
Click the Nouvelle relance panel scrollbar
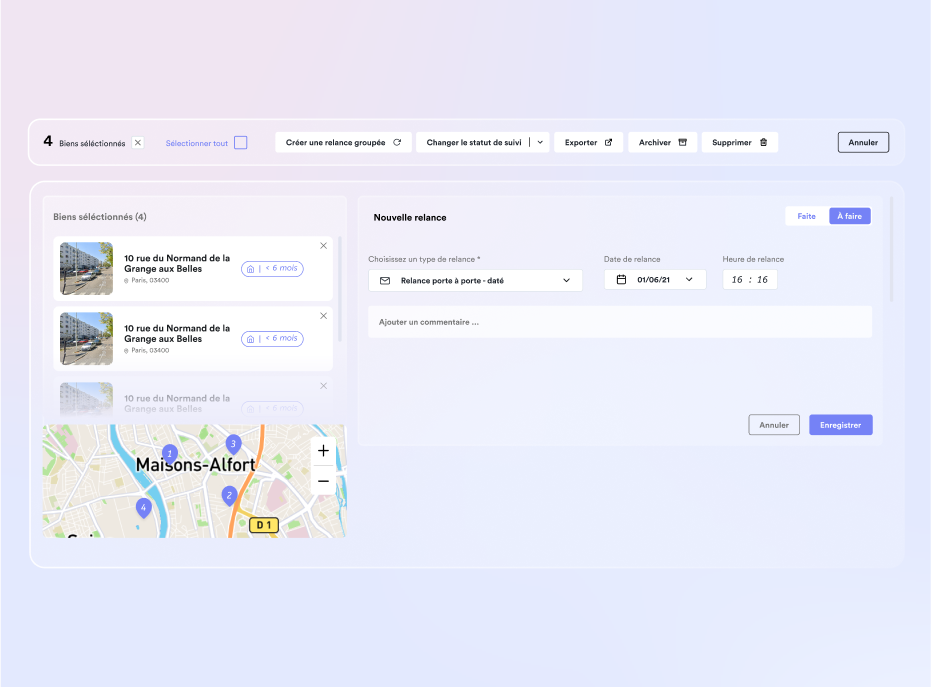891,249
